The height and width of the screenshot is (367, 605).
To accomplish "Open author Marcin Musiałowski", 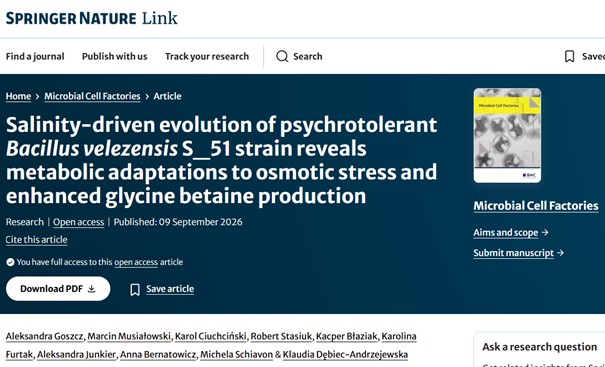I will pos(129,337).
